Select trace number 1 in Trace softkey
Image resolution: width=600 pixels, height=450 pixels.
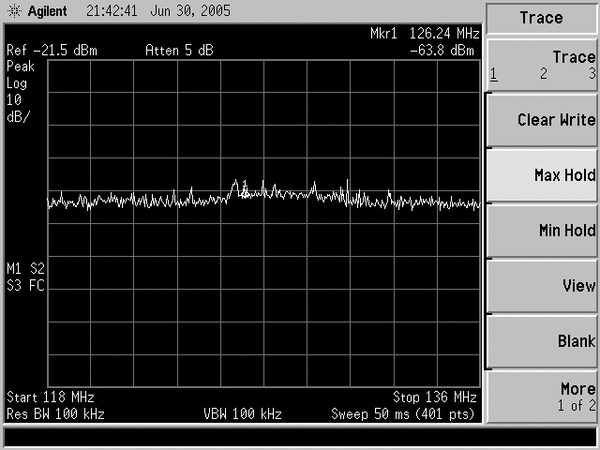click(x=494, y=74)
